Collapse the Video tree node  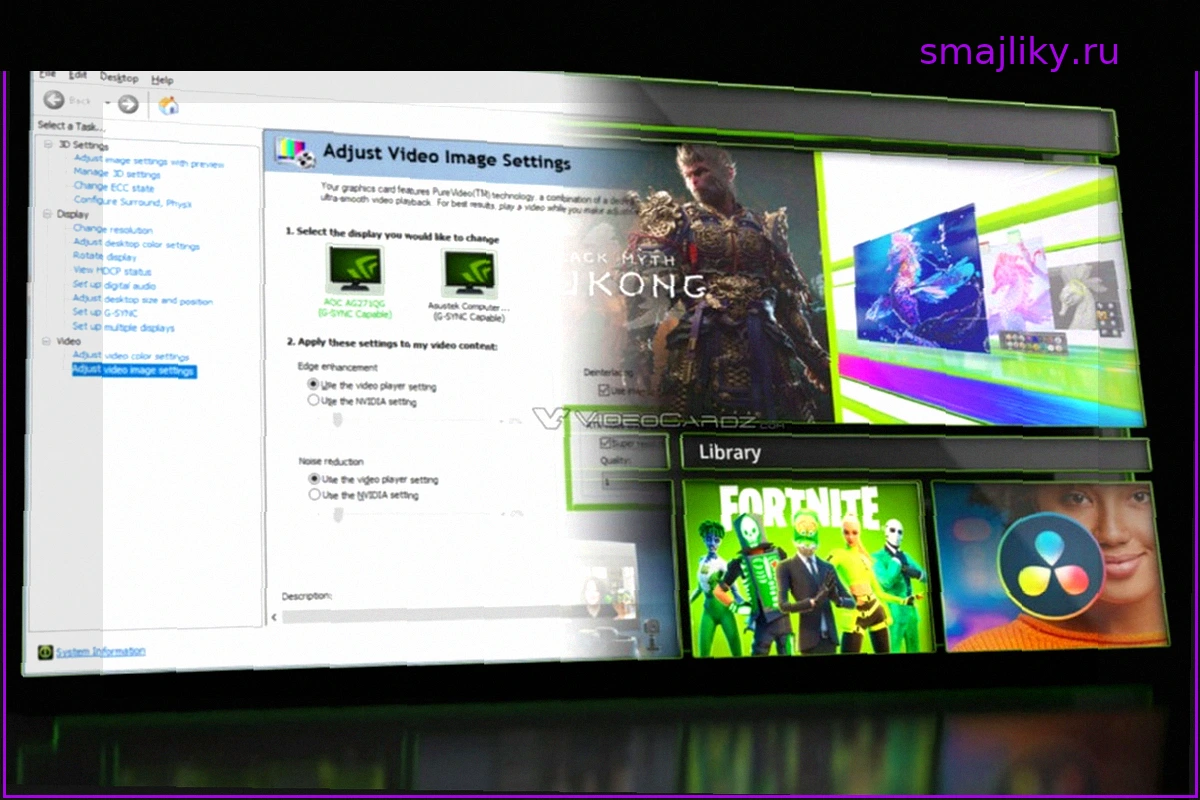pyautogui.click(x=47, y=342)
